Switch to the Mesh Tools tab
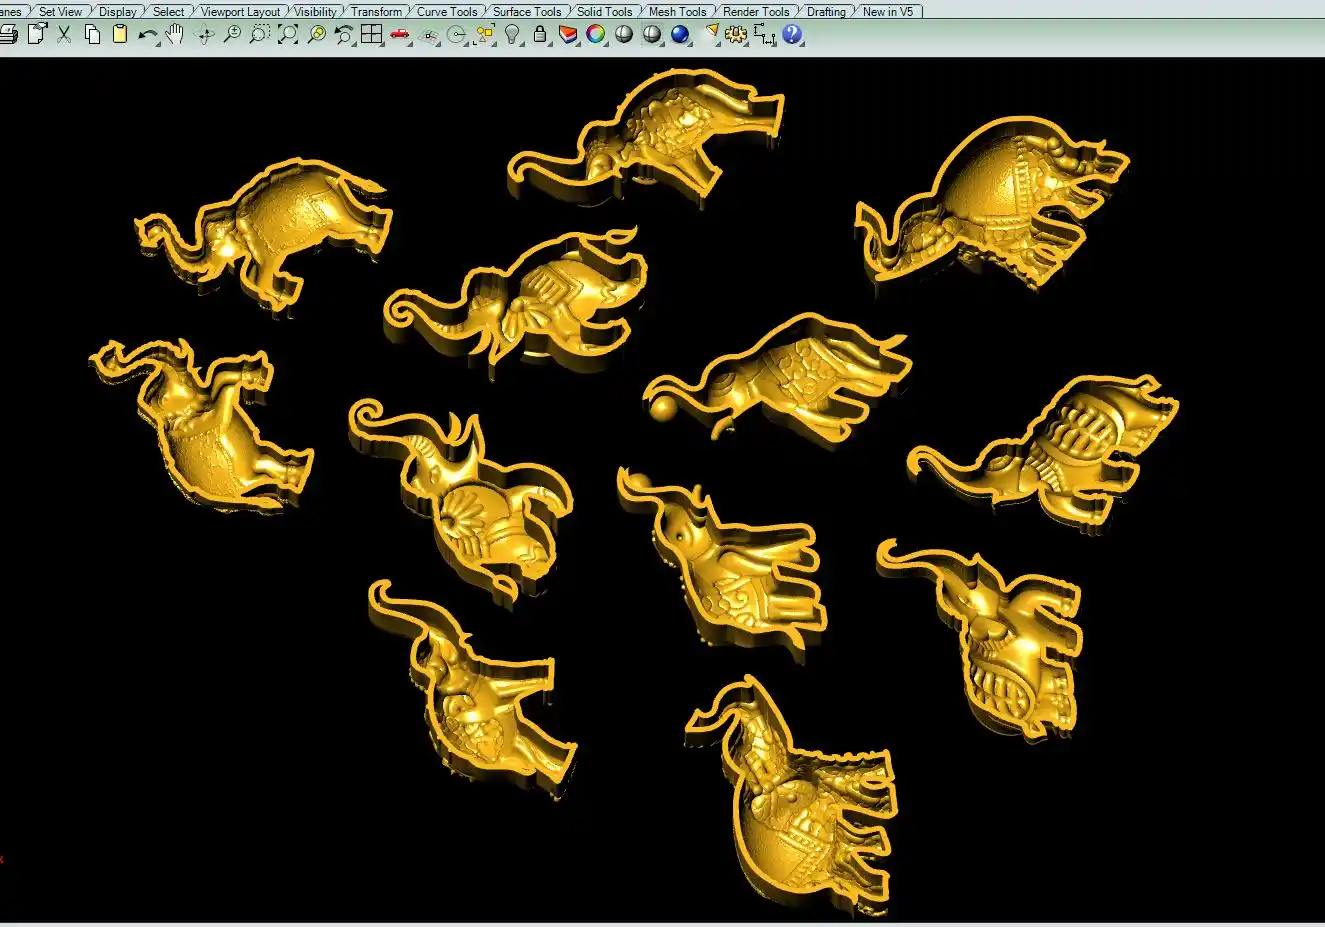The width and height of the screenshot is (1325, 927). coord(677,12)
